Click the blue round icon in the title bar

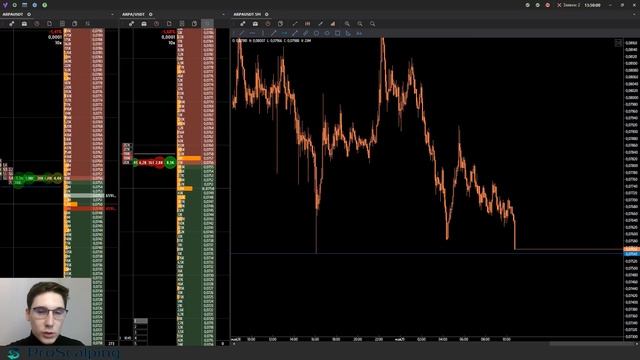coord(34,5)
